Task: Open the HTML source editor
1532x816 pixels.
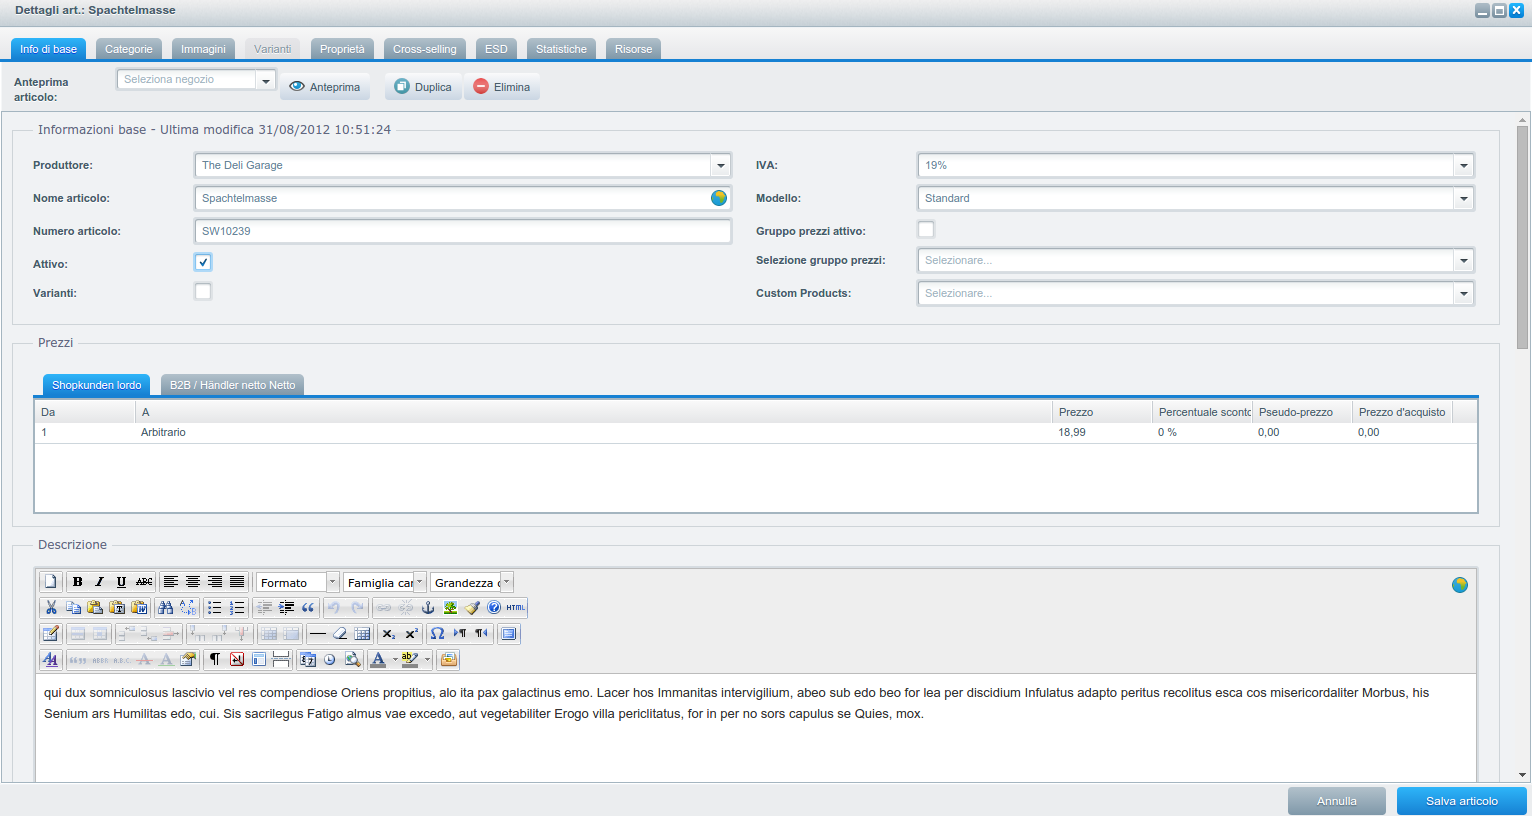Action: 516,608
